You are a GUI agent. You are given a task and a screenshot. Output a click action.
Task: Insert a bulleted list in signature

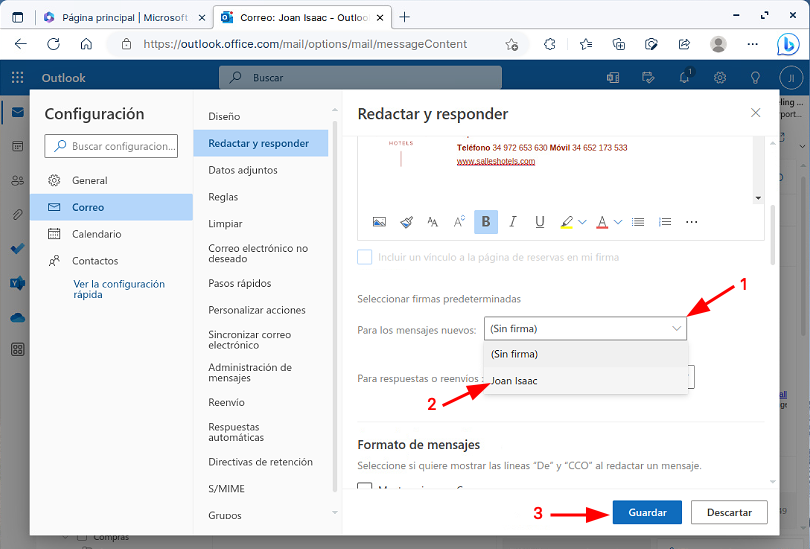coord(638,222)
